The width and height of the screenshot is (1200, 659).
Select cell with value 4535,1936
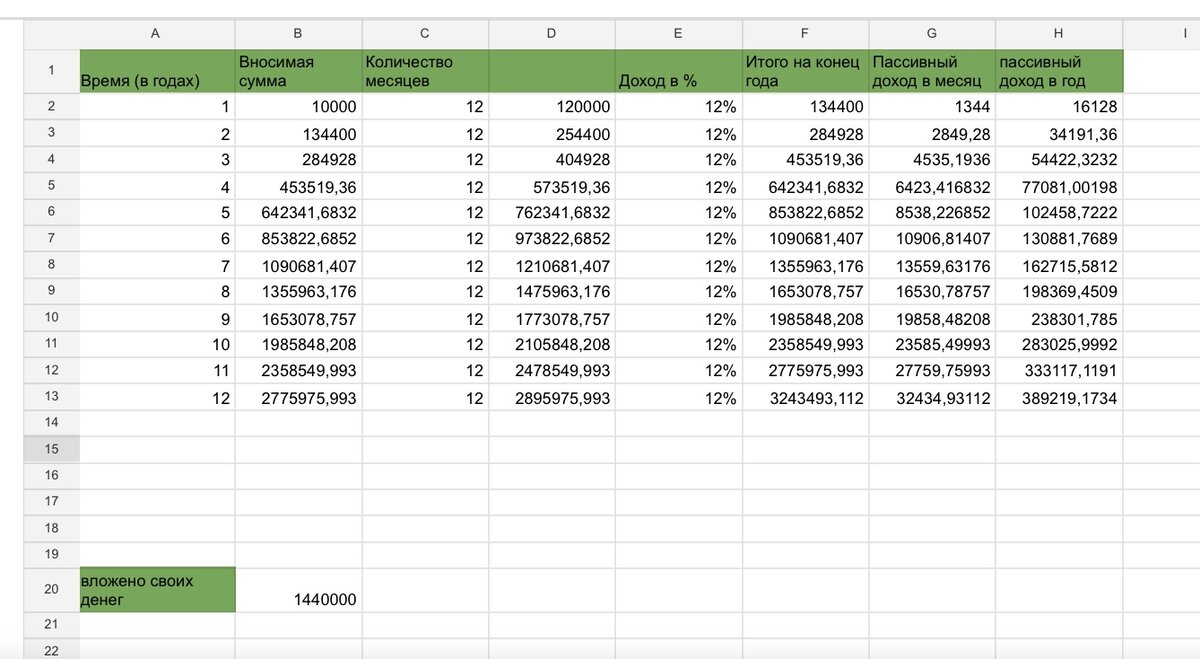(932, 160)
